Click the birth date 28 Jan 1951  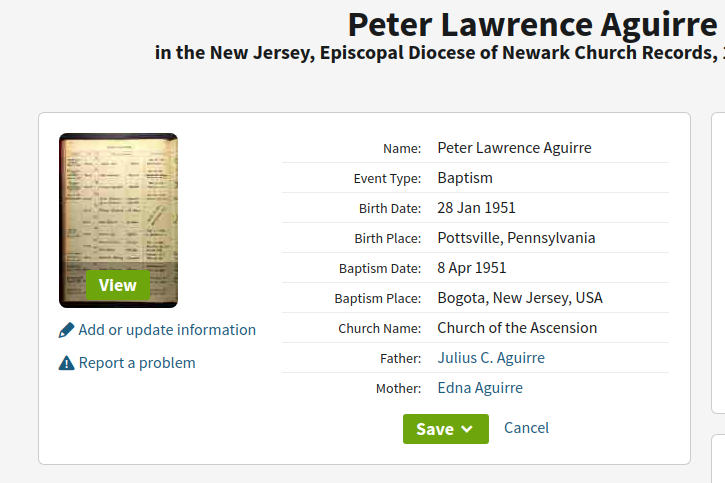click(476, 208)
